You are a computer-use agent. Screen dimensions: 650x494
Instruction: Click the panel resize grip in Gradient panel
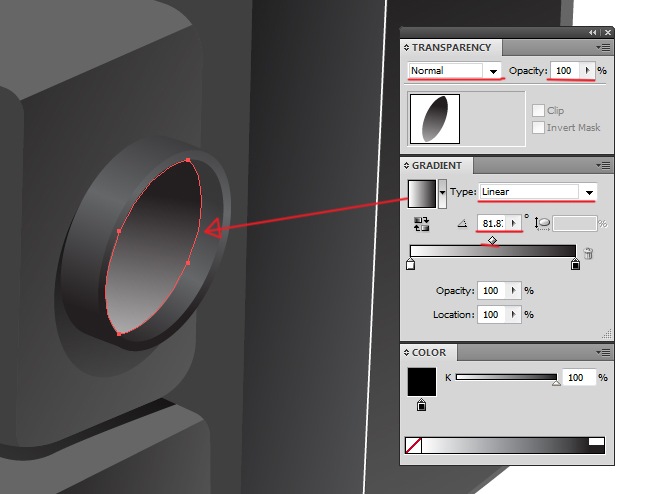[x=607, y=334]
